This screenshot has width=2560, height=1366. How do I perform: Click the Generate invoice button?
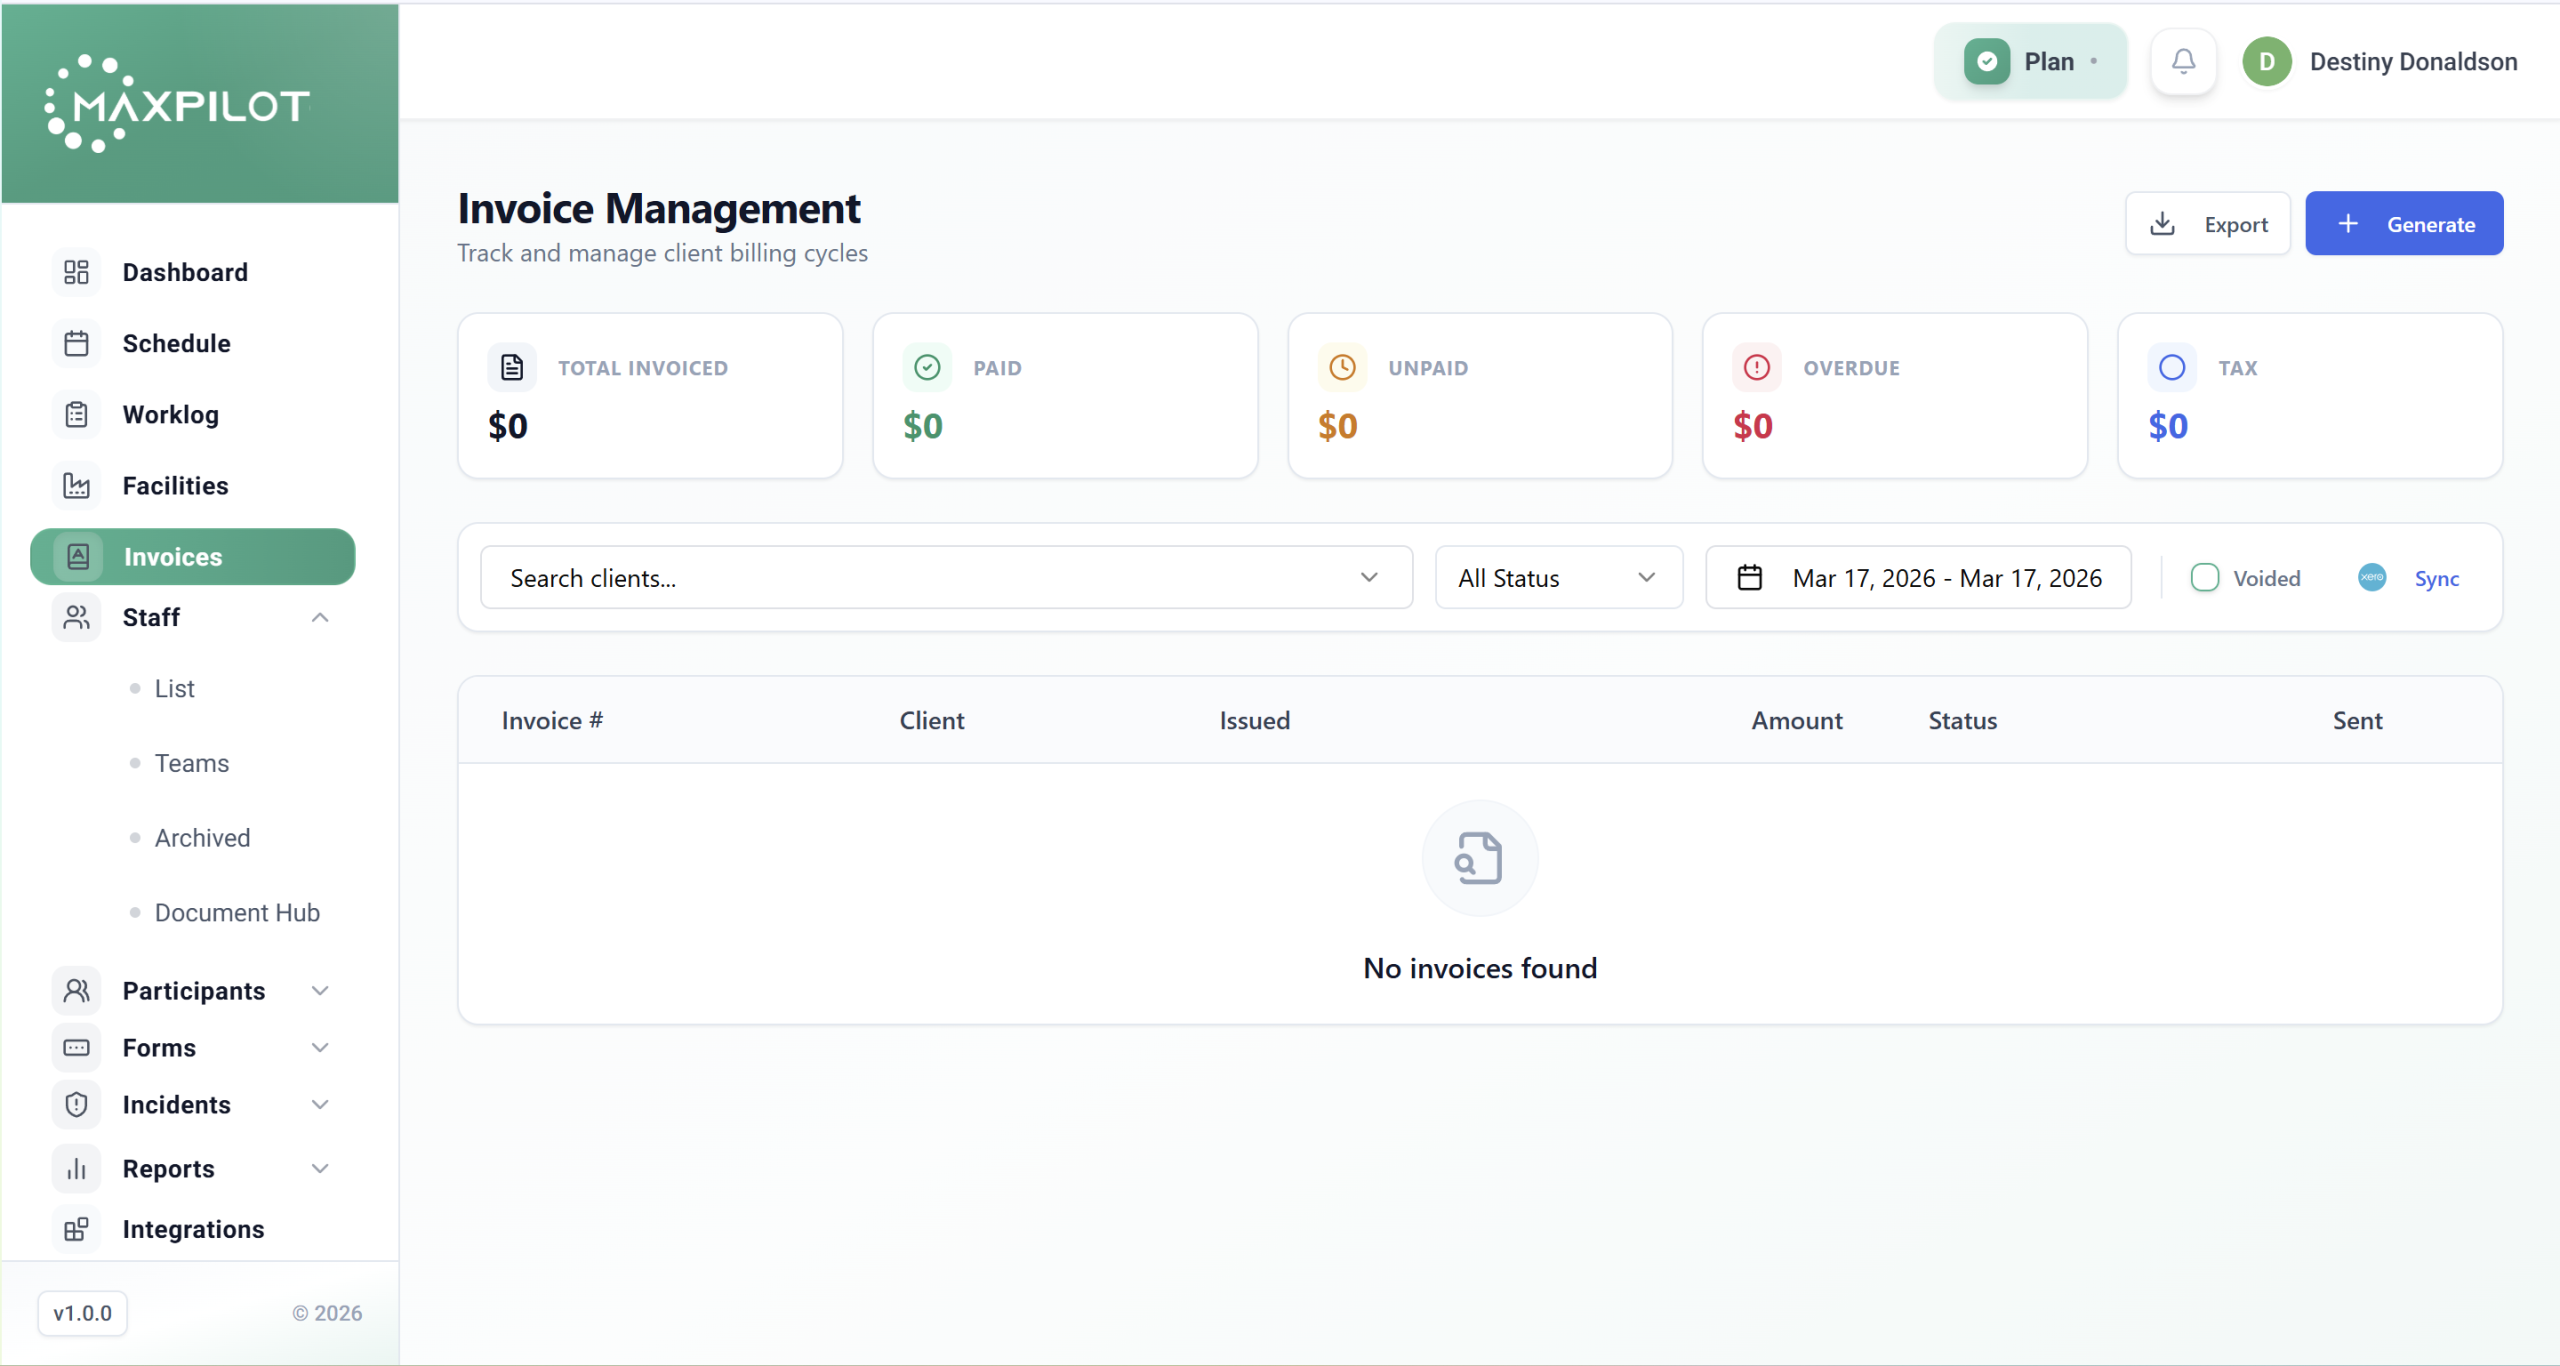coord(2403,224)
